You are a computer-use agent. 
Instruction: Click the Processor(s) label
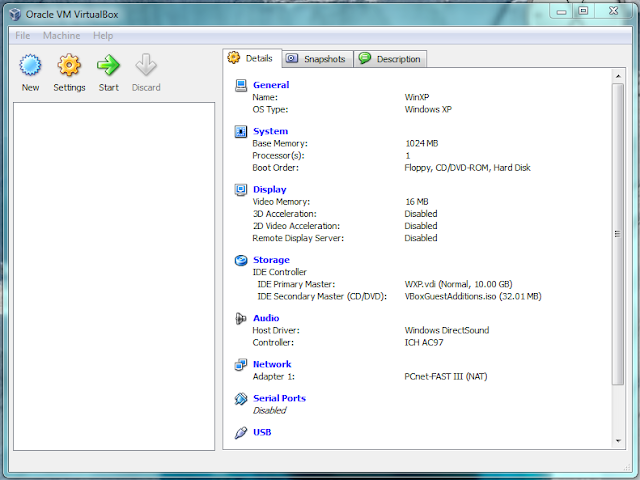click(x=278, y=156)
